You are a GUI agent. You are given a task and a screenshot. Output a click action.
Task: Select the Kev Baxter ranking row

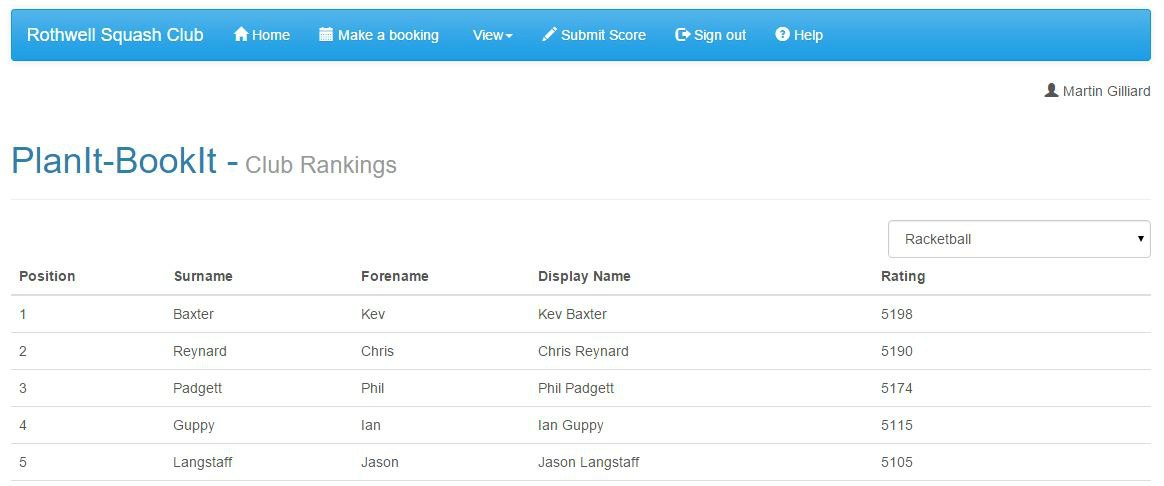581,314
